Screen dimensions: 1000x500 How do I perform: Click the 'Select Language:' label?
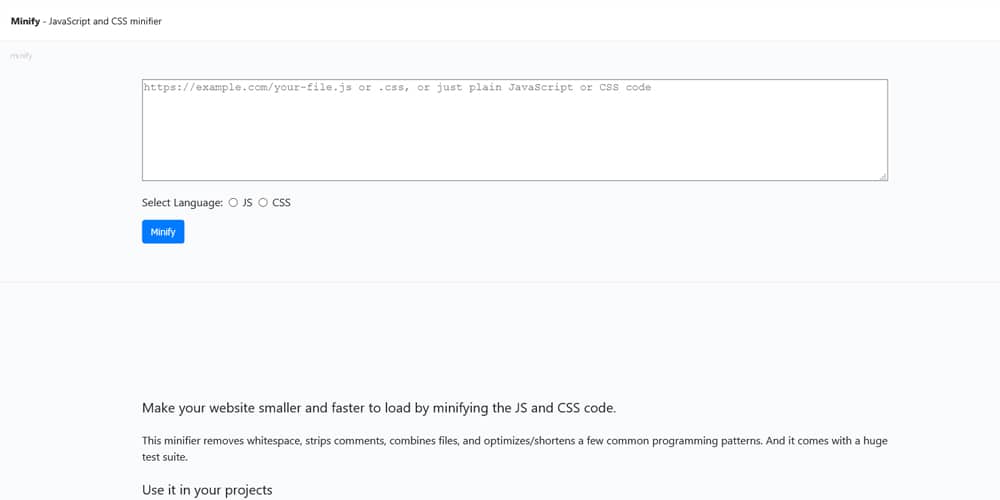(x=182, y=203)
